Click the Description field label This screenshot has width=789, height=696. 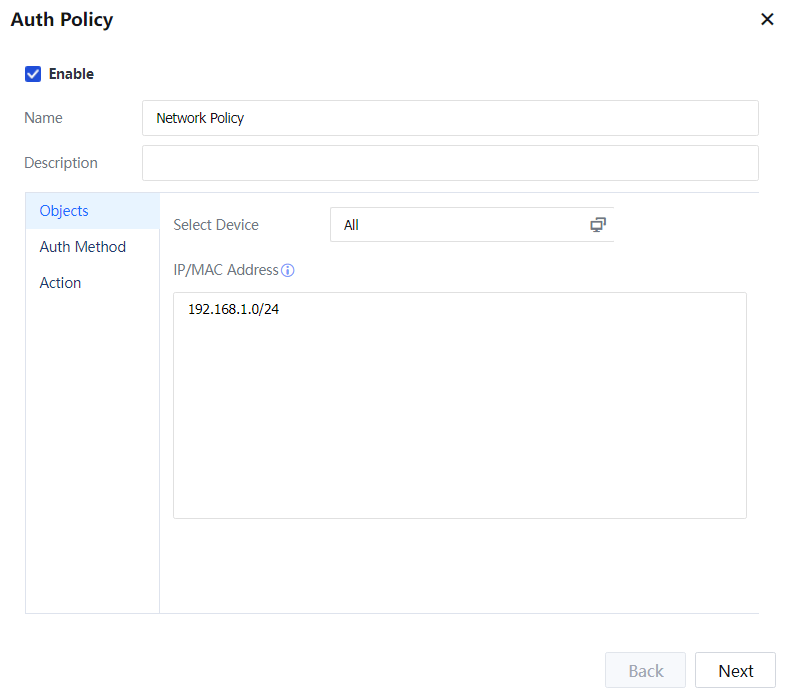pos(61,163)
